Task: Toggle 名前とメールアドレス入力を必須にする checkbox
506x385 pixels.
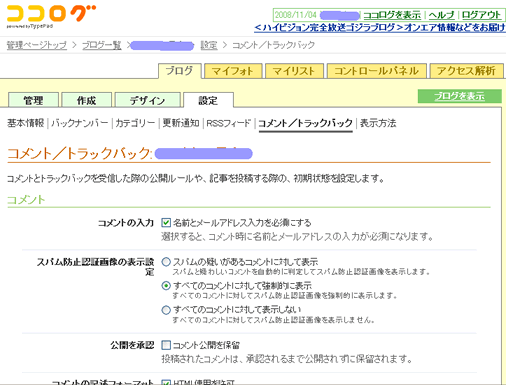Action: [166, 222]
